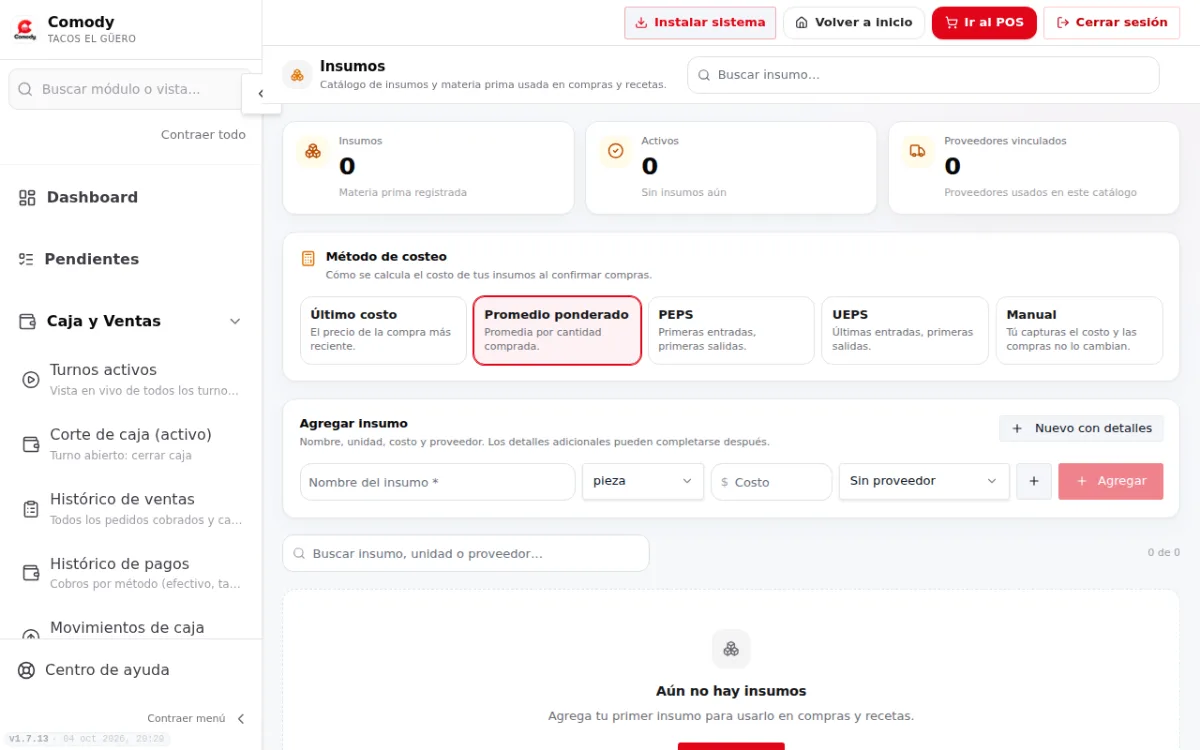Click the empty-state cubes icon
This screenshot has height=750, width=1200.
click(x=731, y=649)
